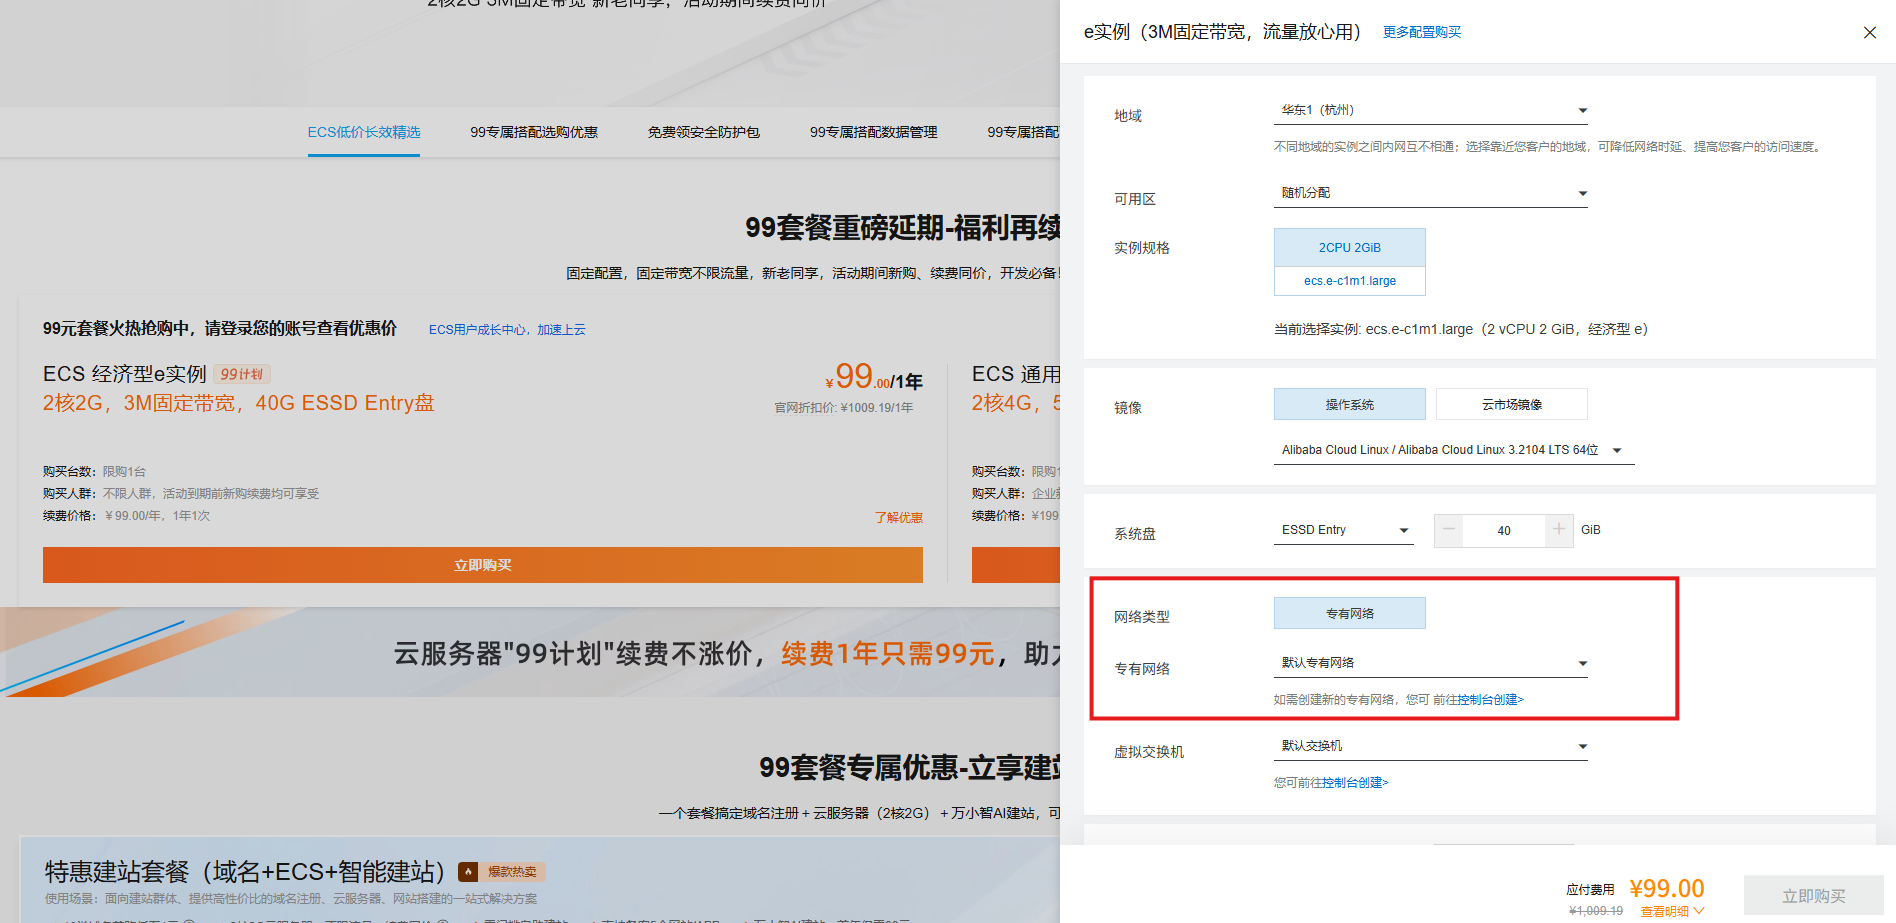Click the 特惠建站套餐 heading
Image resolution: width=1896 pixels, height=923 pixels.
(244, 872)
